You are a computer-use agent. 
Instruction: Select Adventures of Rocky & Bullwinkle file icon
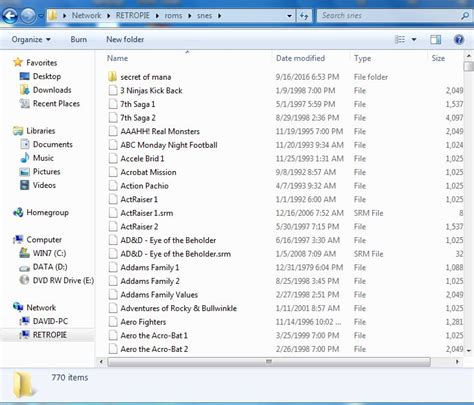[x=113, y=308]
